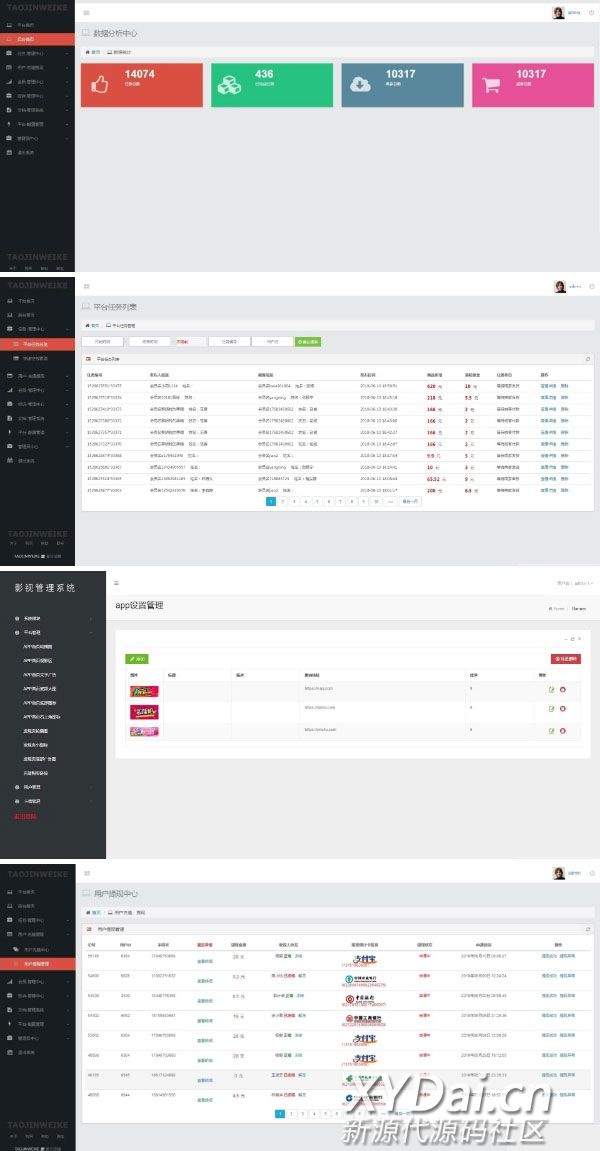Go to home breadcrumb in 数据分析中心 screen

tap(93, 52)
